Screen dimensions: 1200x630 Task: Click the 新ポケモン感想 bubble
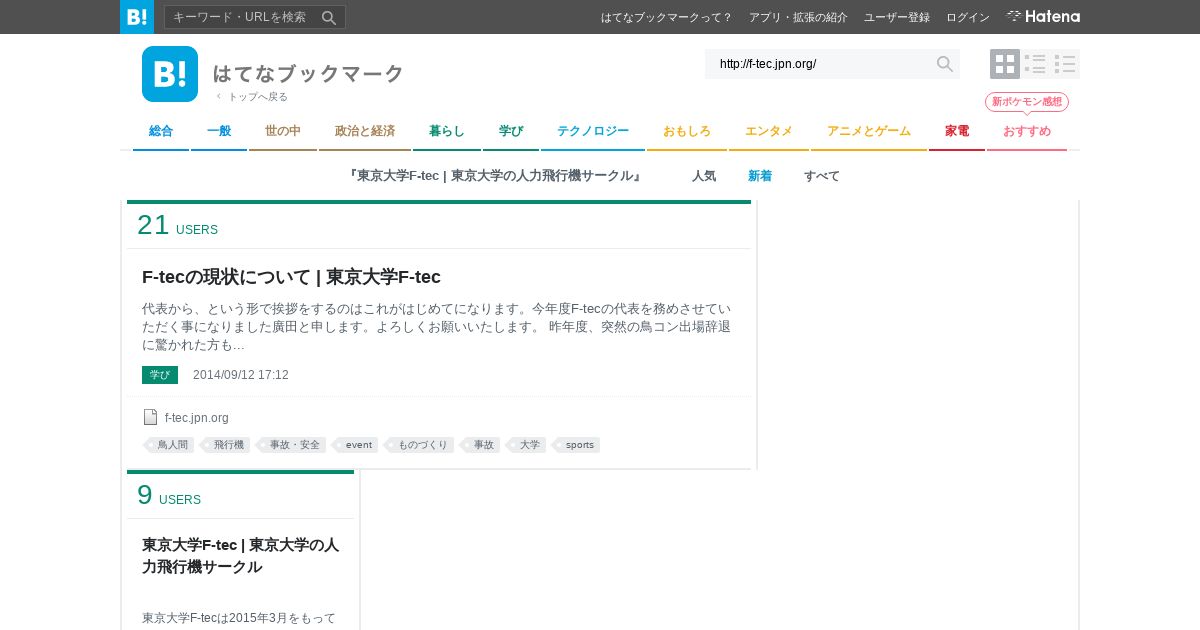(1027, 102)
